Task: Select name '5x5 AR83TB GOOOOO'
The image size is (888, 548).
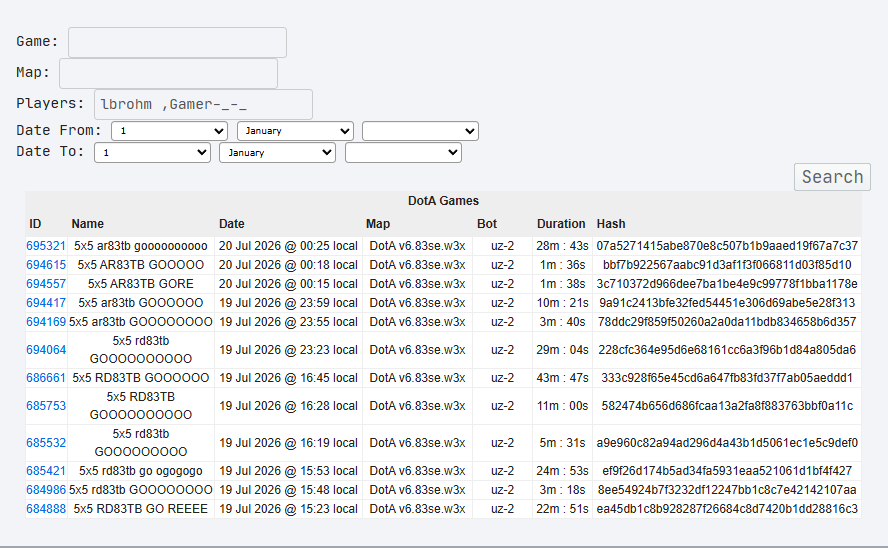Action: click(141, 265)
